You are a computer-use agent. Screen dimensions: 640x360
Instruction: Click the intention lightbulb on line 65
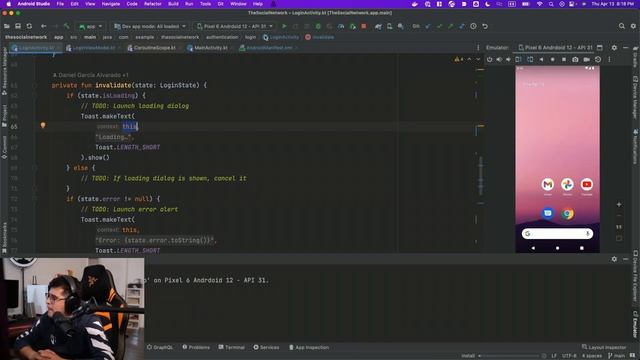pyautogui.click(x=43, y=125)
